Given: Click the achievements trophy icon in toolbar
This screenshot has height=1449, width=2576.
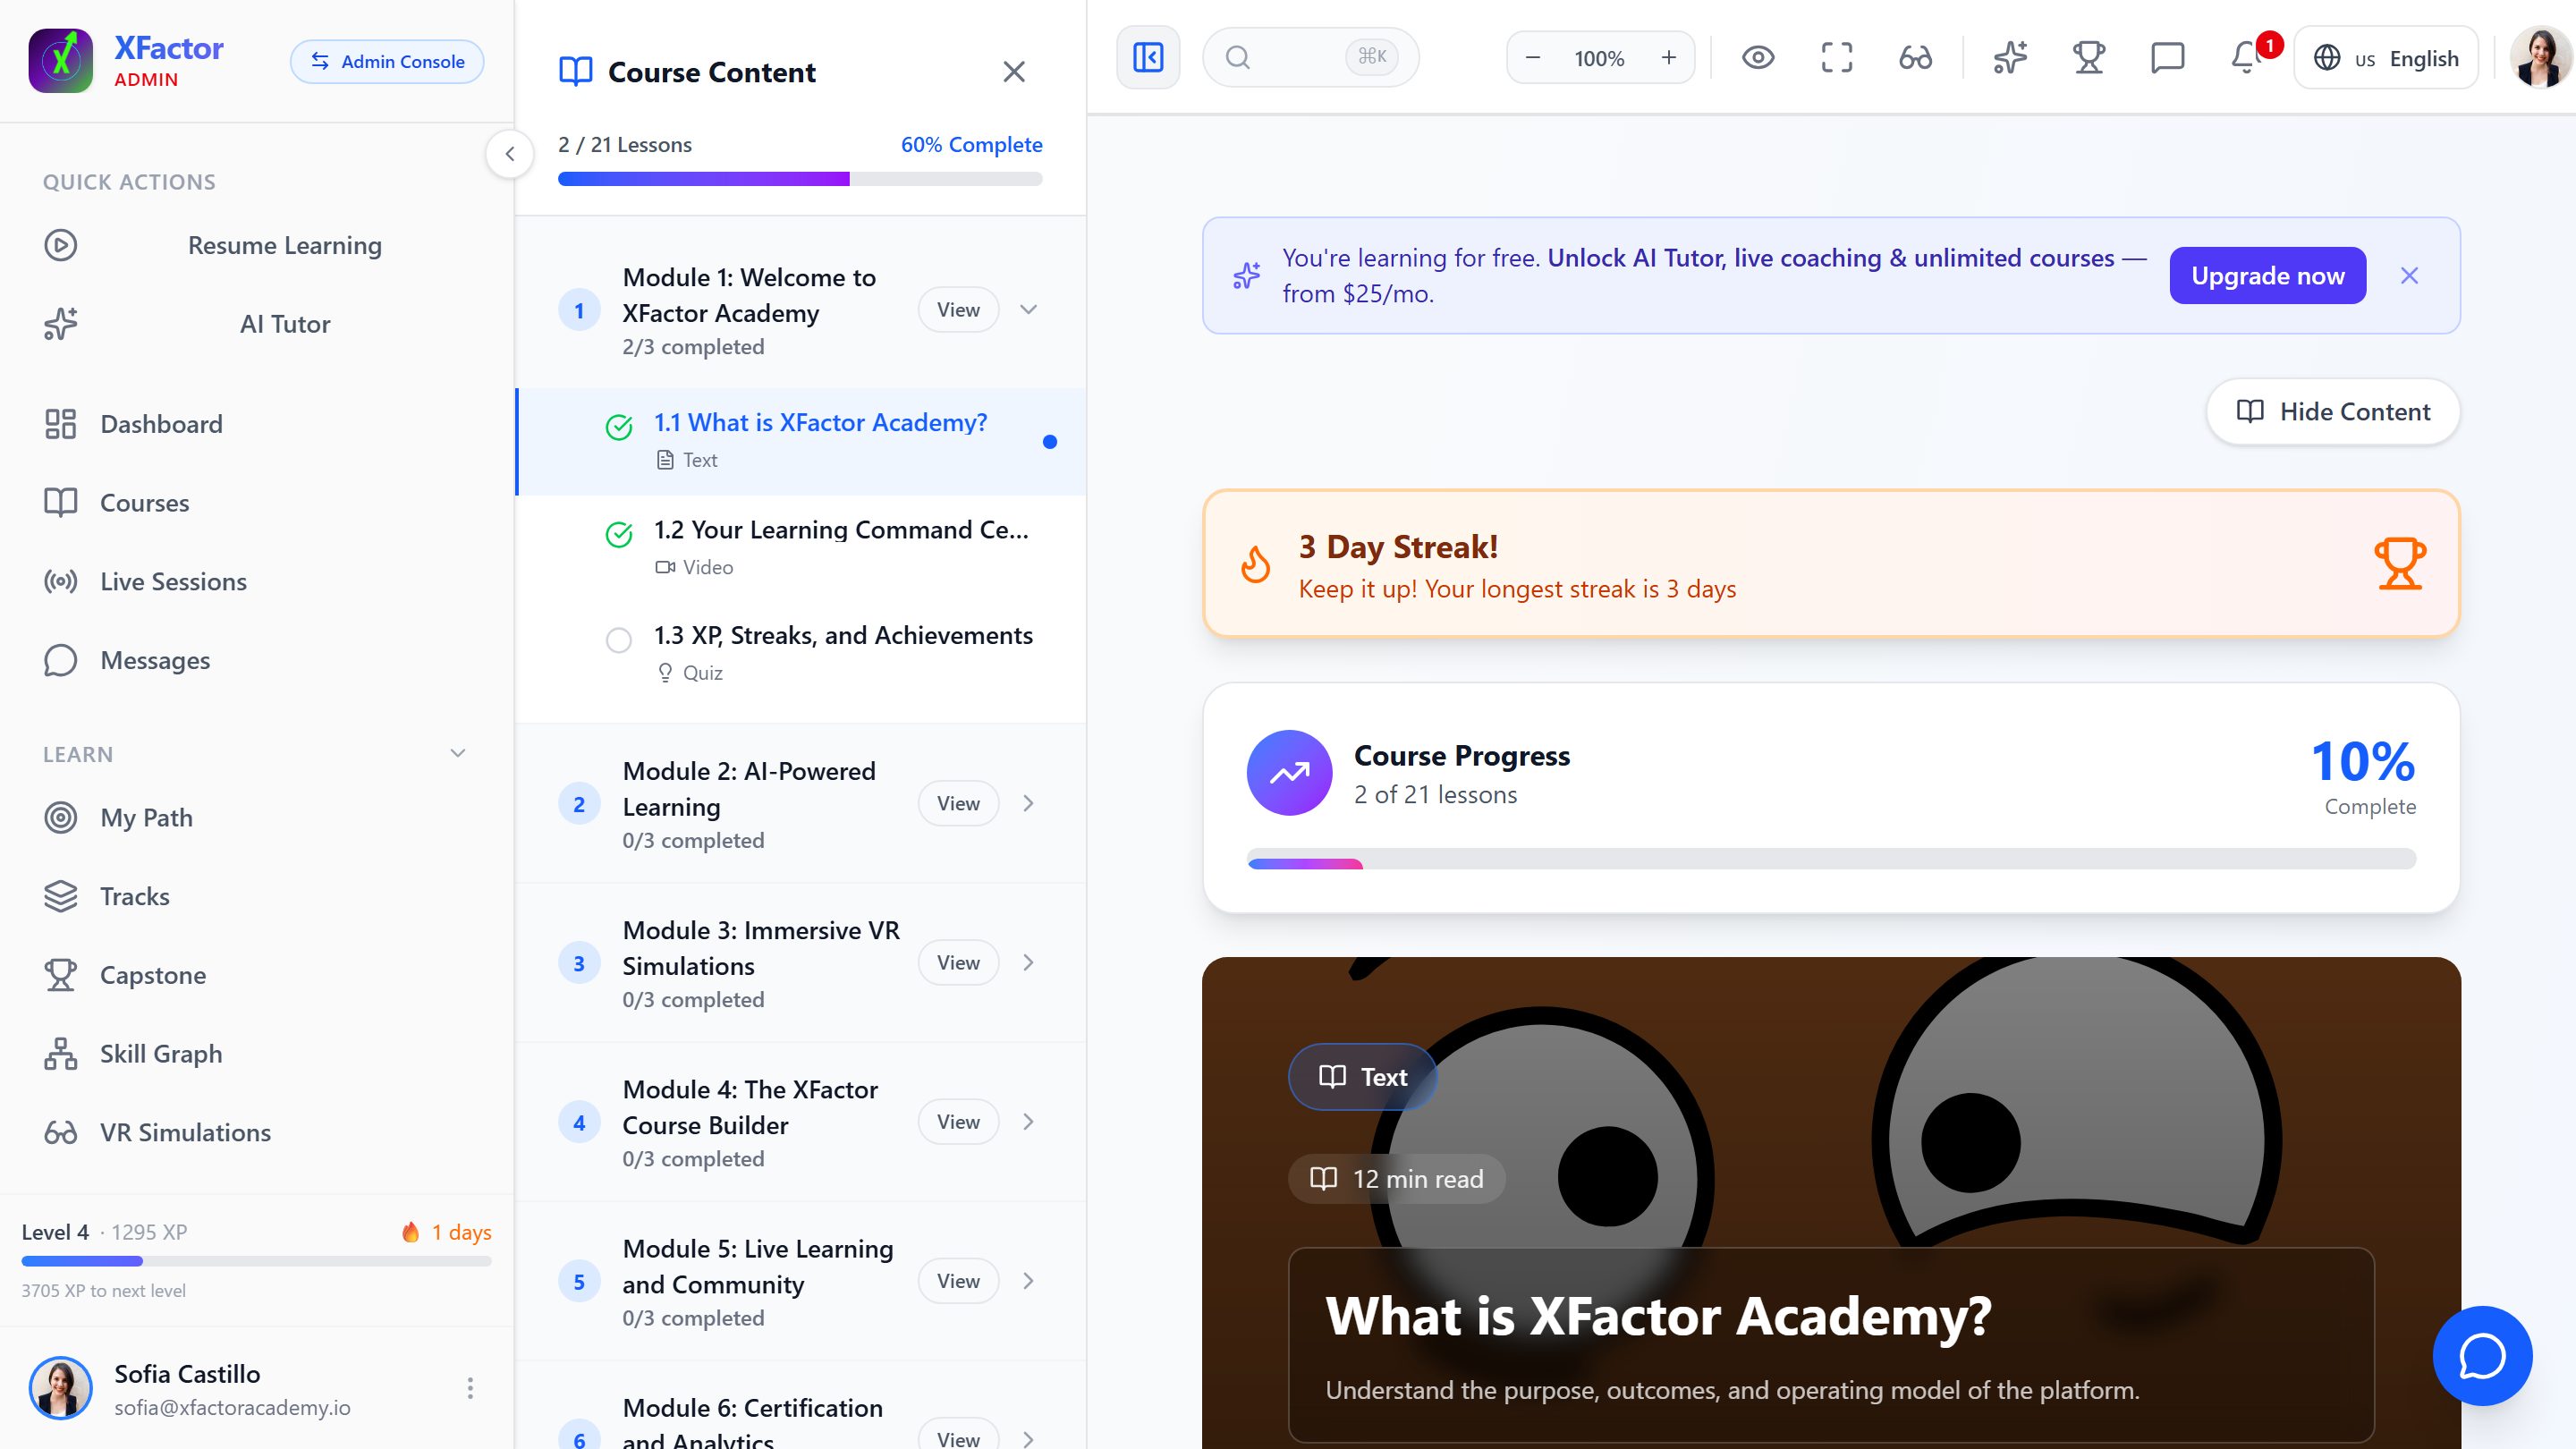Looking at the screenshot, I should point(2088,58).
